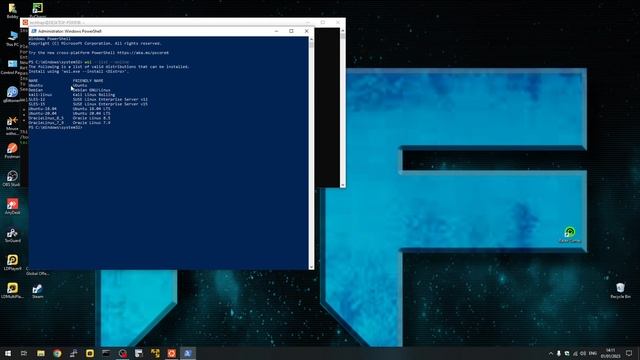
Task: Launch Google Chrome from the taskbar
Action: coord(57,353)
